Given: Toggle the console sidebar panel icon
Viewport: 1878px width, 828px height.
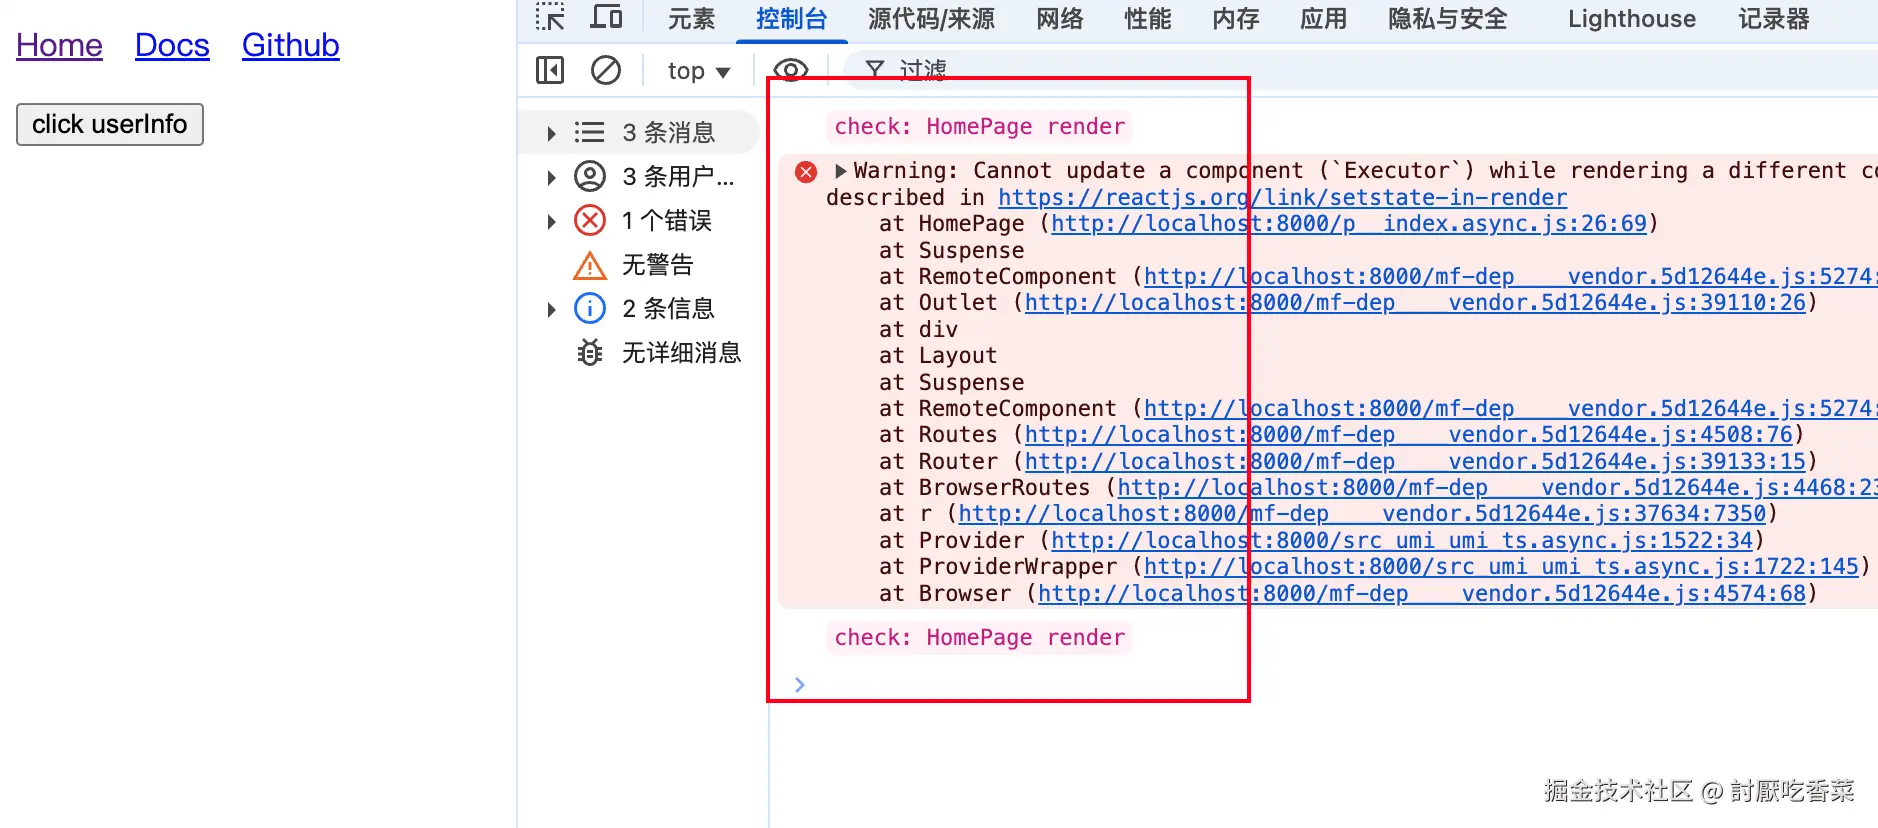Looking at the screenshot, I should (550, 70).
